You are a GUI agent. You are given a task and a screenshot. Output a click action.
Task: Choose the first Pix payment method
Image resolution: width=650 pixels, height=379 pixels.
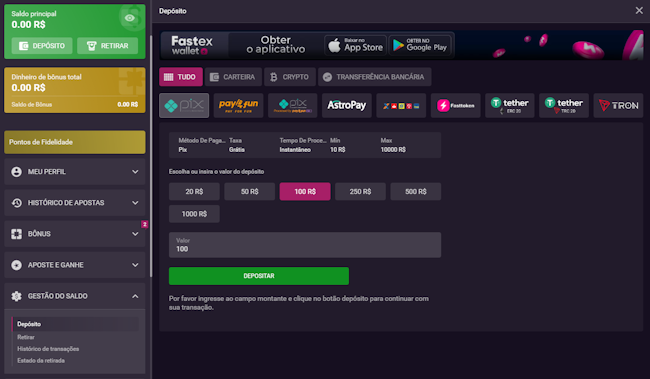[184, 105]
